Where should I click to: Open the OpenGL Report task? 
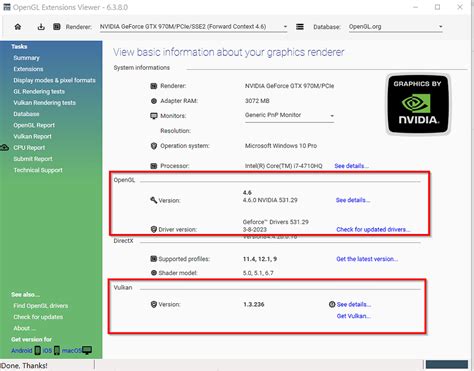(34, 125)
